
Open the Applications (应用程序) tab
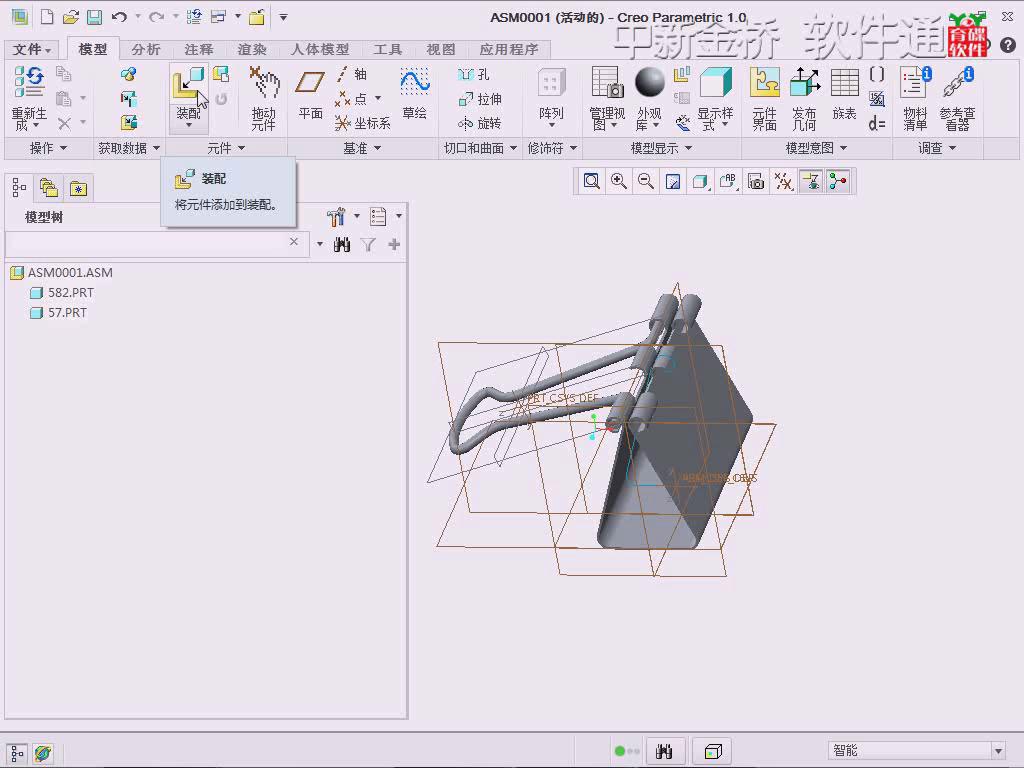pyautogui.click(x=509, y=49)
